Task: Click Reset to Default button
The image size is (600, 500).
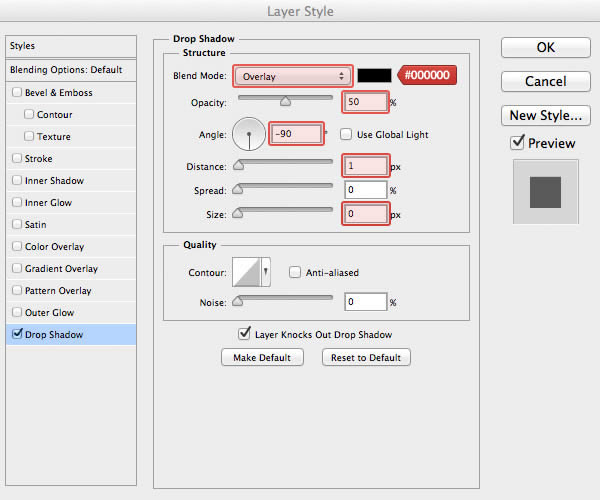Action: (x=366, y=357)
